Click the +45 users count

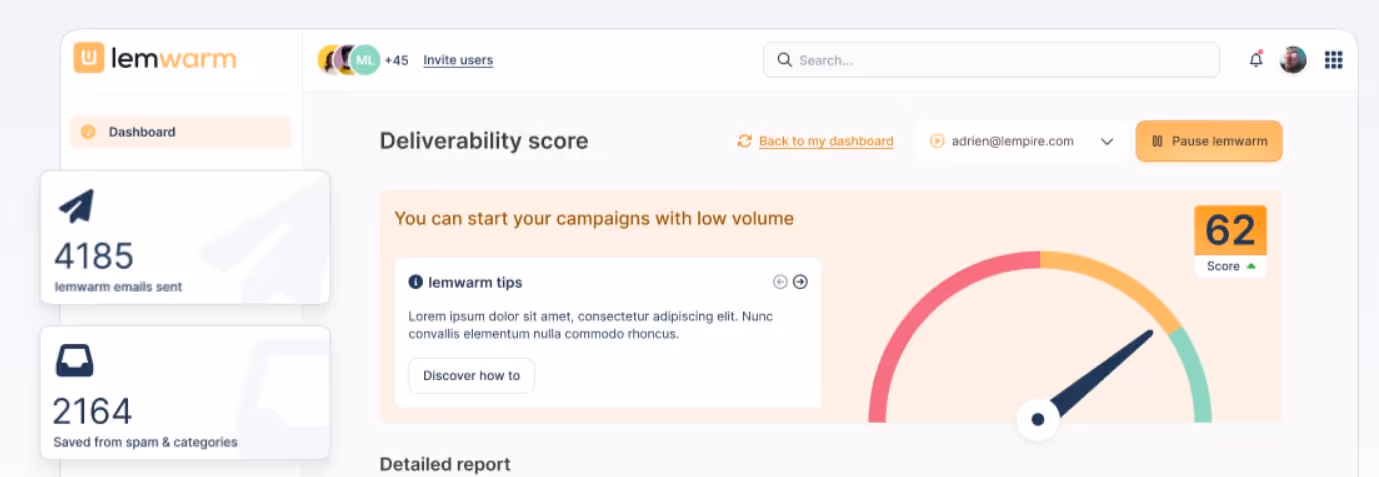(x=396, y=60)
